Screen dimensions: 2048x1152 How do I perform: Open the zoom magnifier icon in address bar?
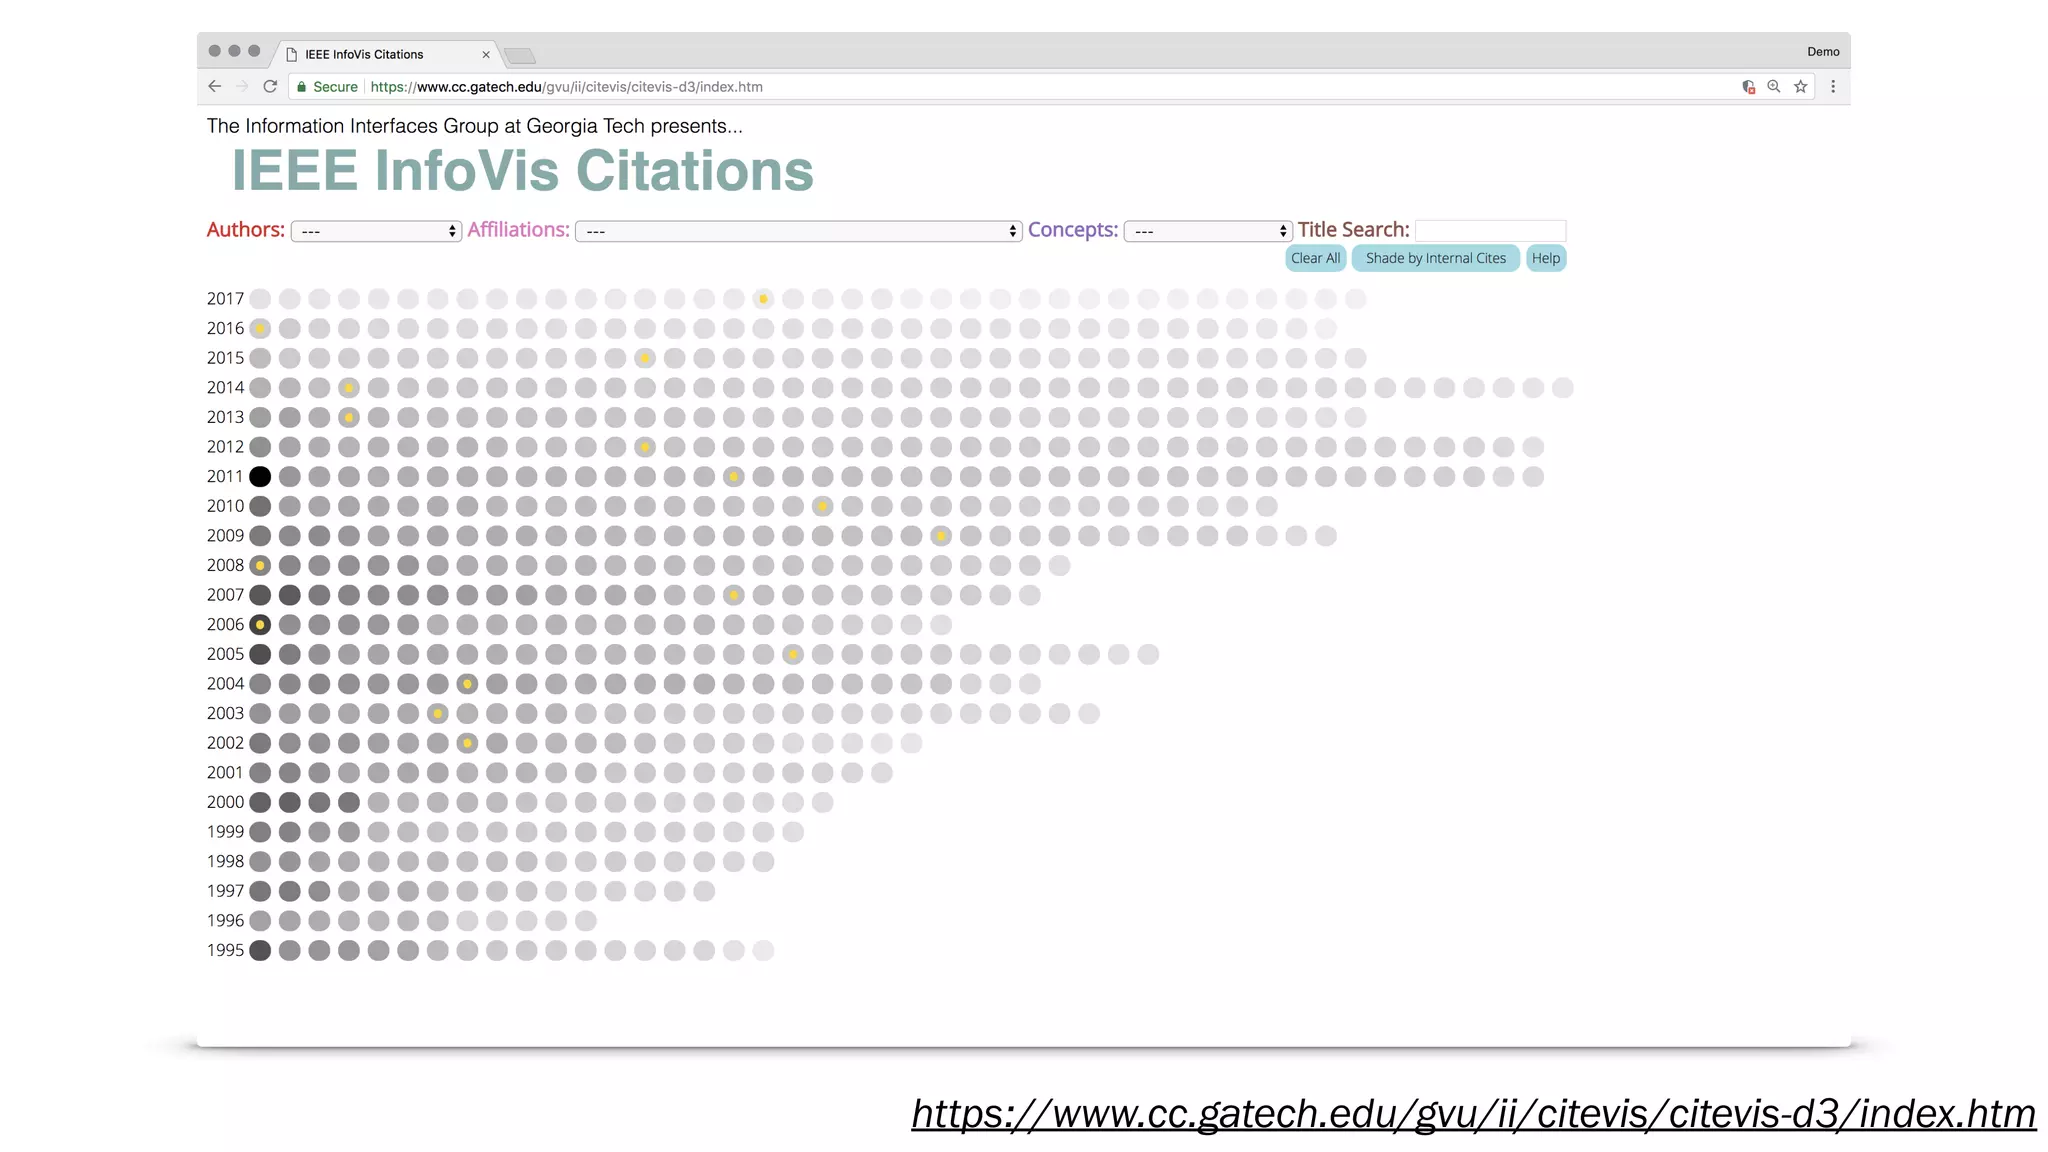tap(1774, 87)
